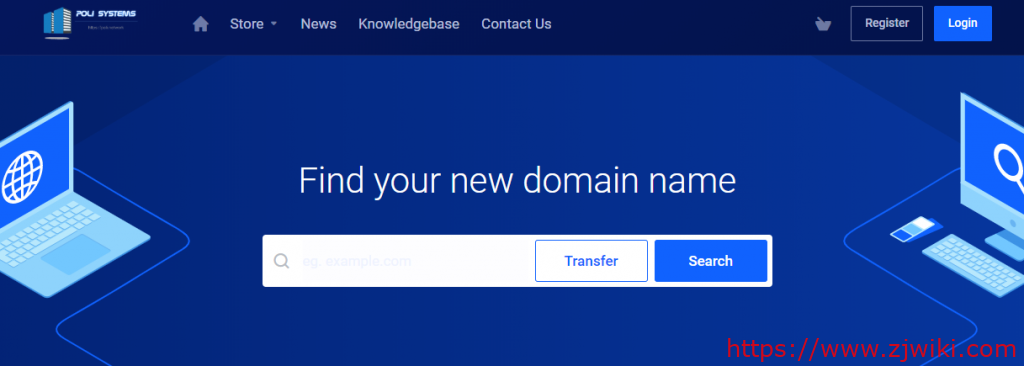Click the Poli Systems logo

click(x=90, y=24)
